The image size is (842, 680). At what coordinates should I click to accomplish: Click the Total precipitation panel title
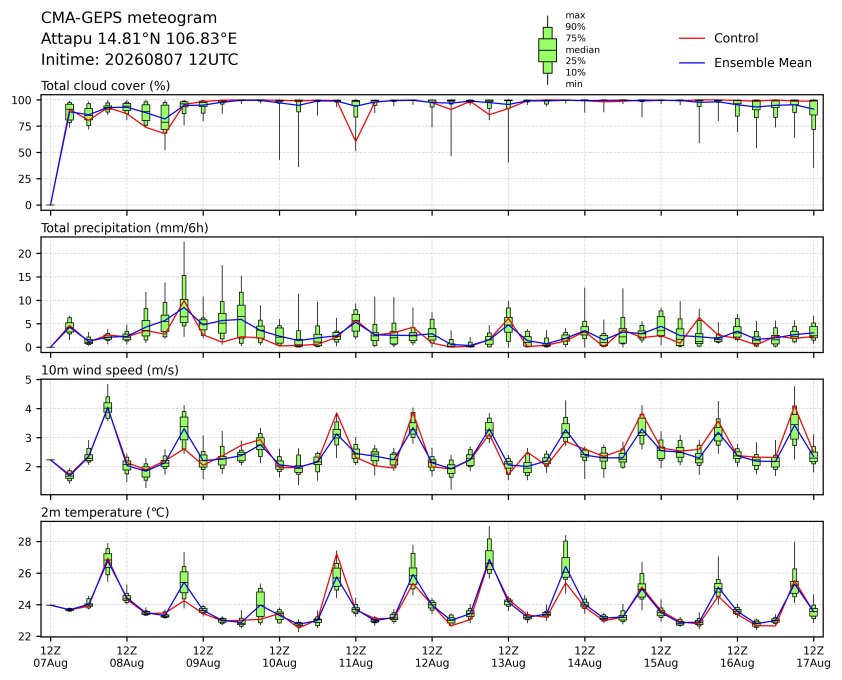125,228
